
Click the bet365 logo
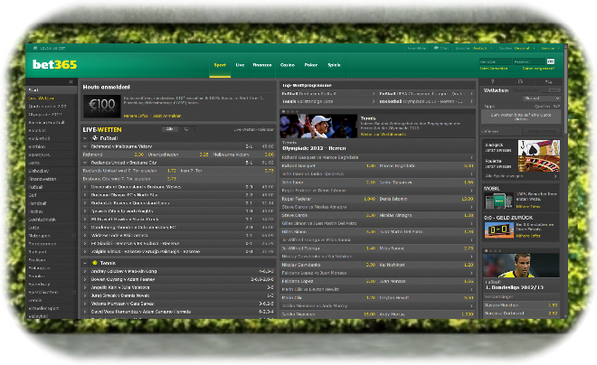(55, 65)
